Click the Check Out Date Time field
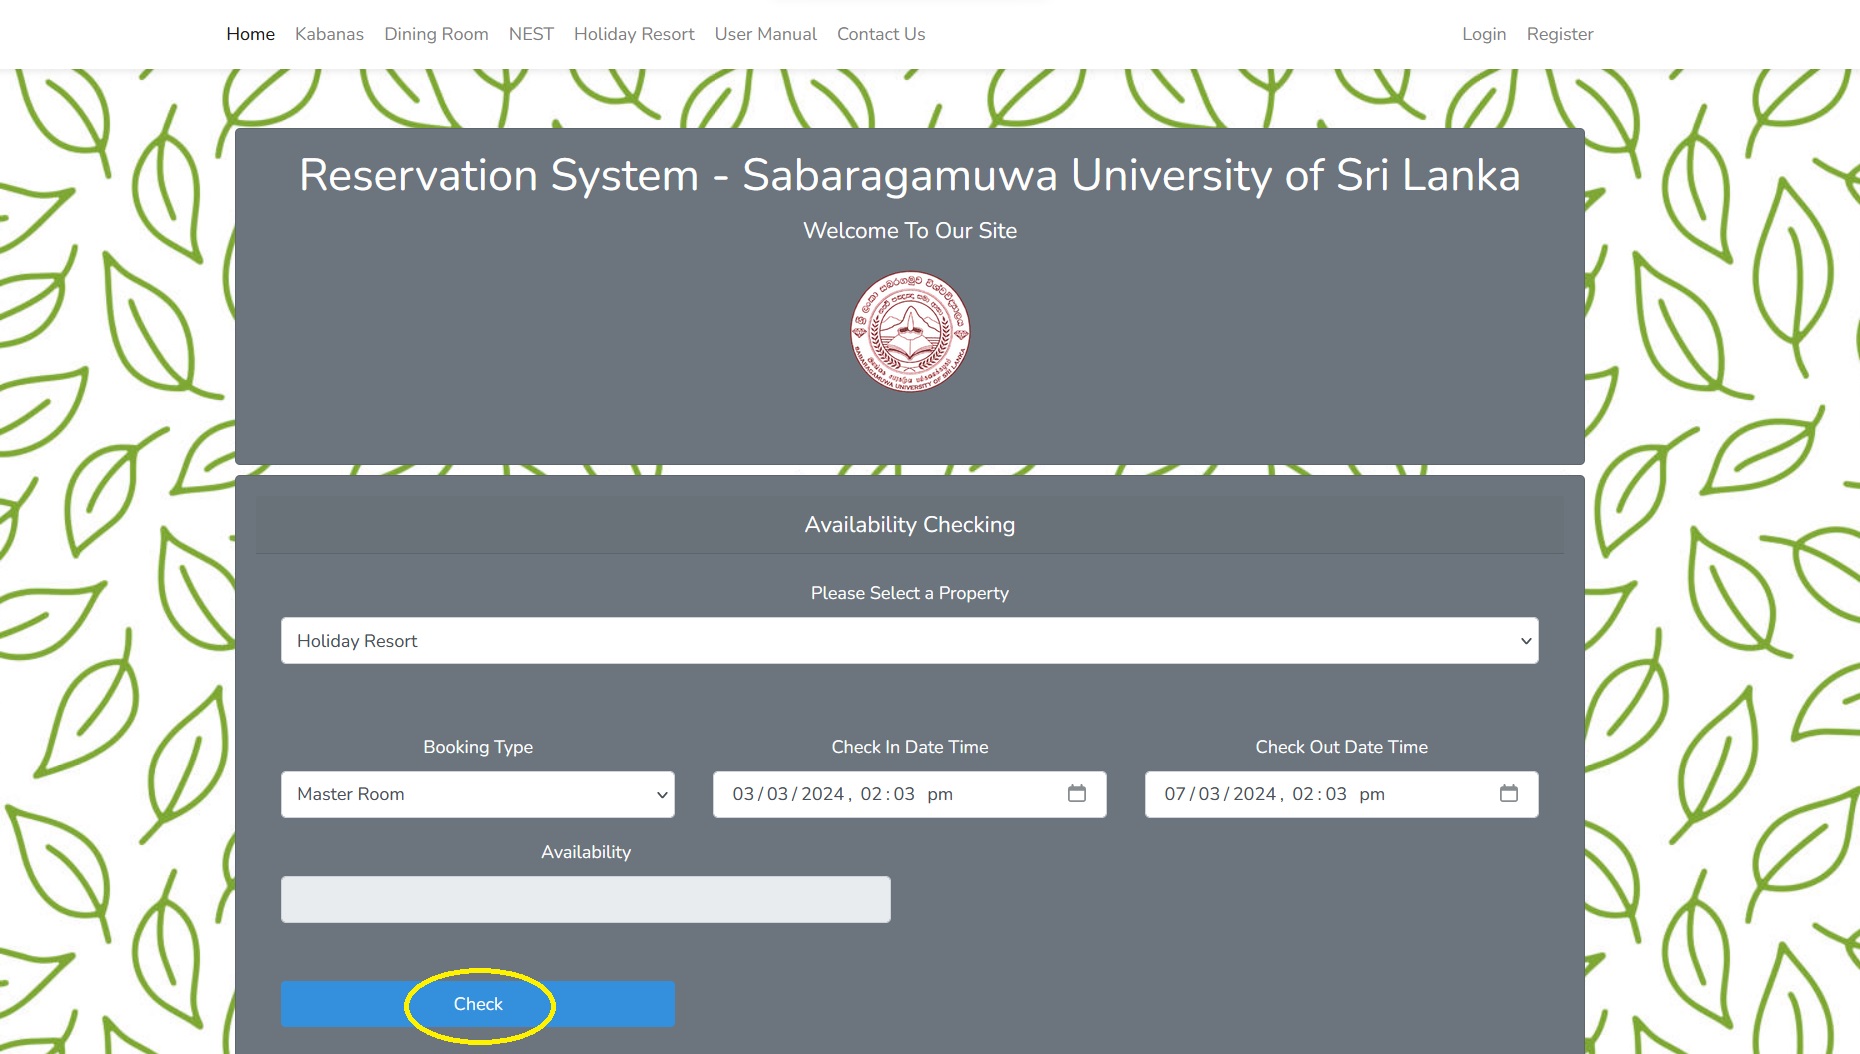The image size is (1860, 1054). point(1310,794)
